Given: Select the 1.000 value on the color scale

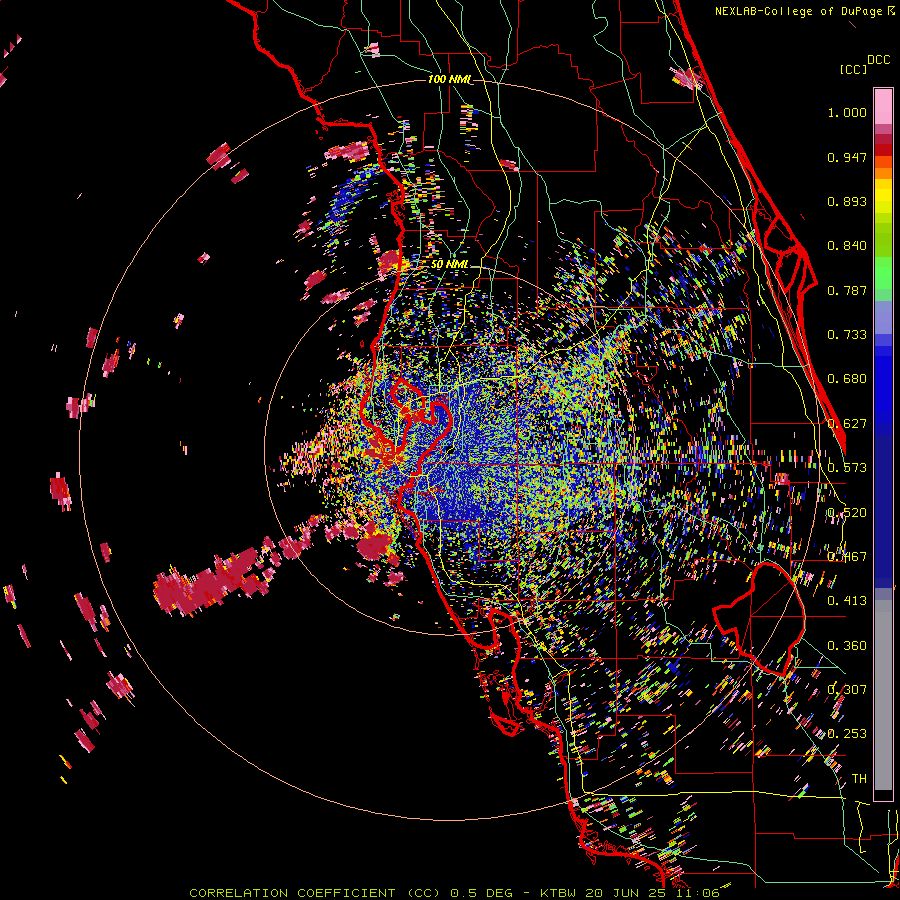Looking at the screenshot, I should 847,112.
